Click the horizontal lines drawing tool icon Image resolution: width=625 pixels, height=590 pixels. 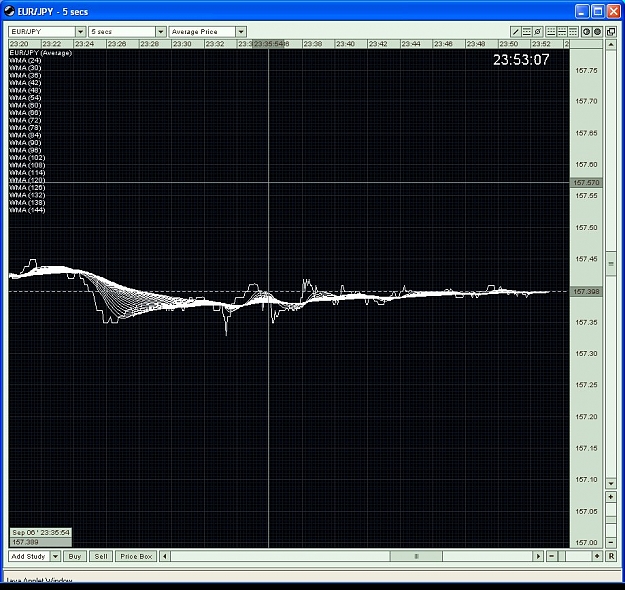527,32
